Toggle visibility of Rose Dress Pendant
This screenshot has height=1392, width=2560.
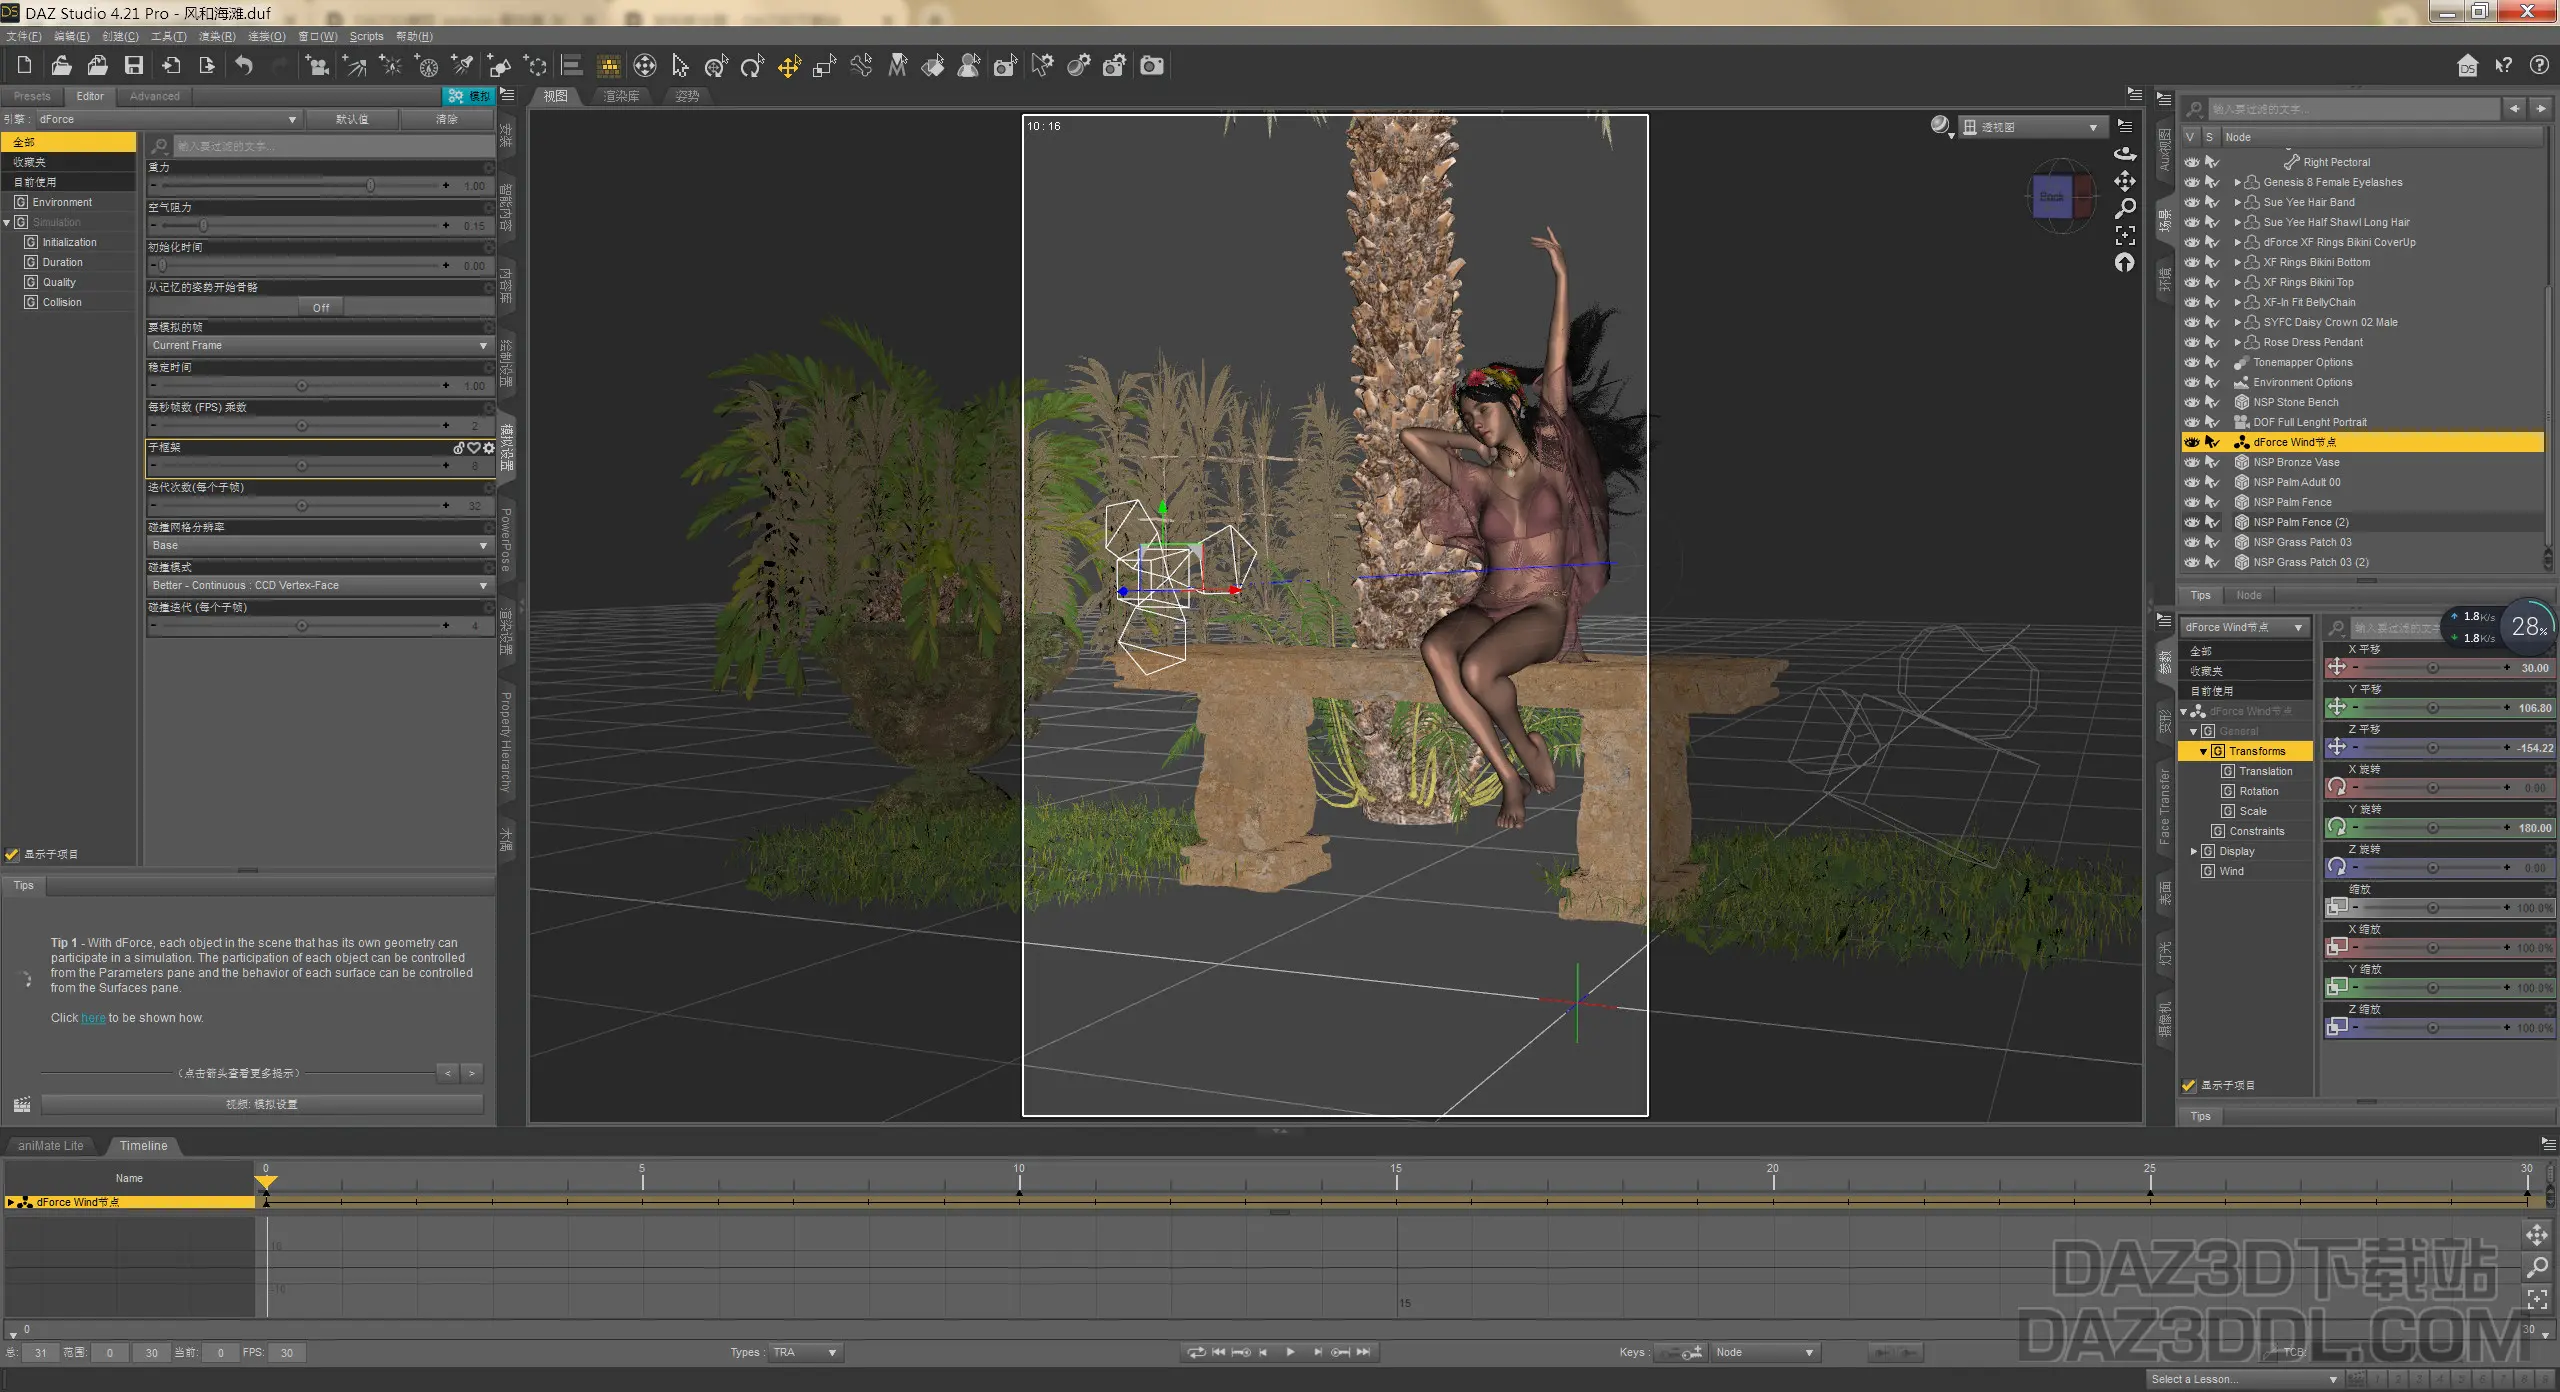coord(2192,342)
